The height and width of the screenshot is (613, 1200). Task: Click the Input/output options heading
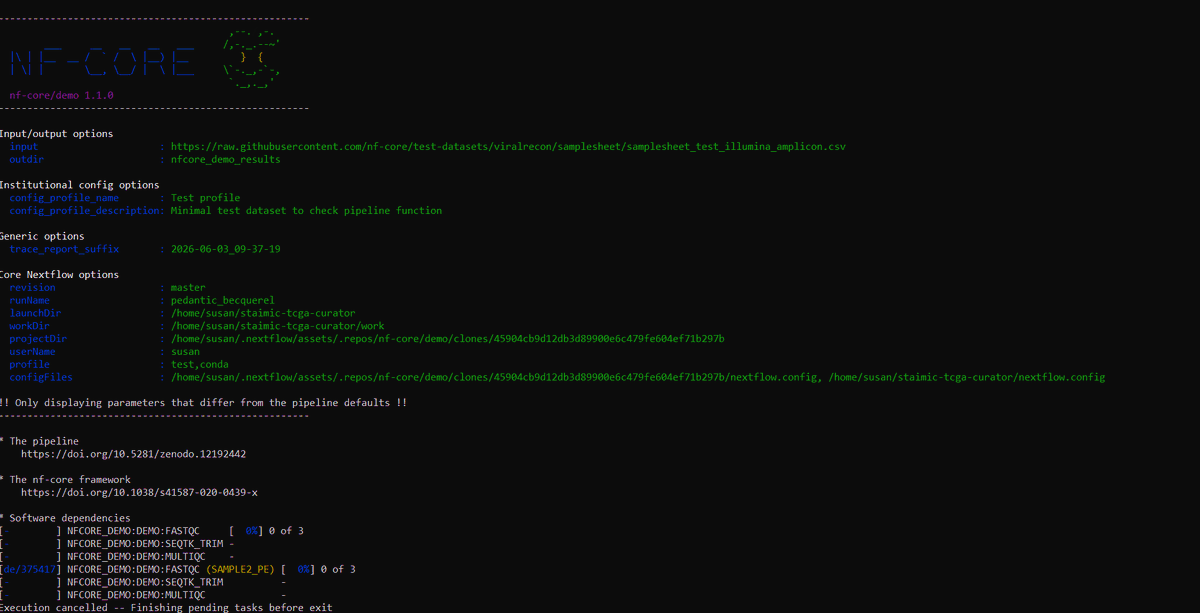tap(57, 133)
